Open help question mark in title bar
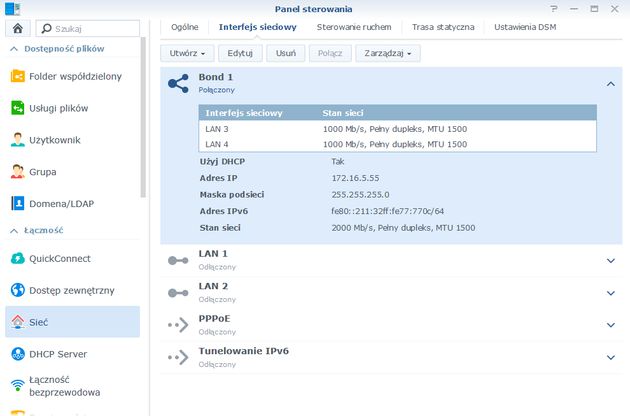Image resolution: width=630 pixels, height=416 pixels. coord(554,9)
